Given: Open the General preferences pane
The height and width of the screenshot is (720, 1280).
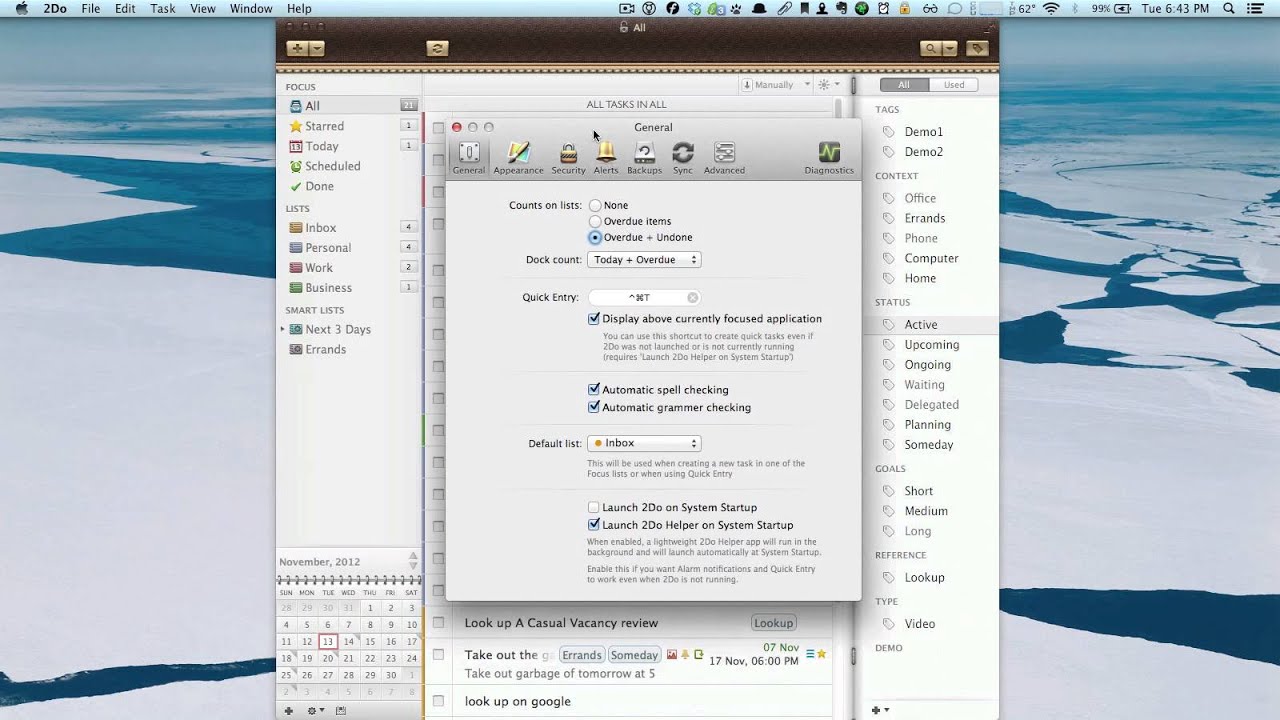Looking at the screenshot, I should 468,158.
